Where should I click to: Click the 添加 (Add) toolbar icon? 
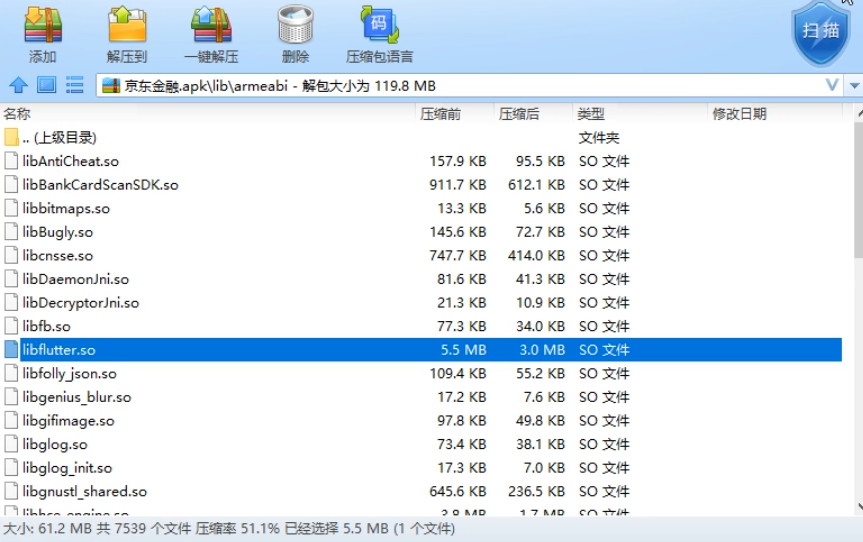(x=42, y=24)
